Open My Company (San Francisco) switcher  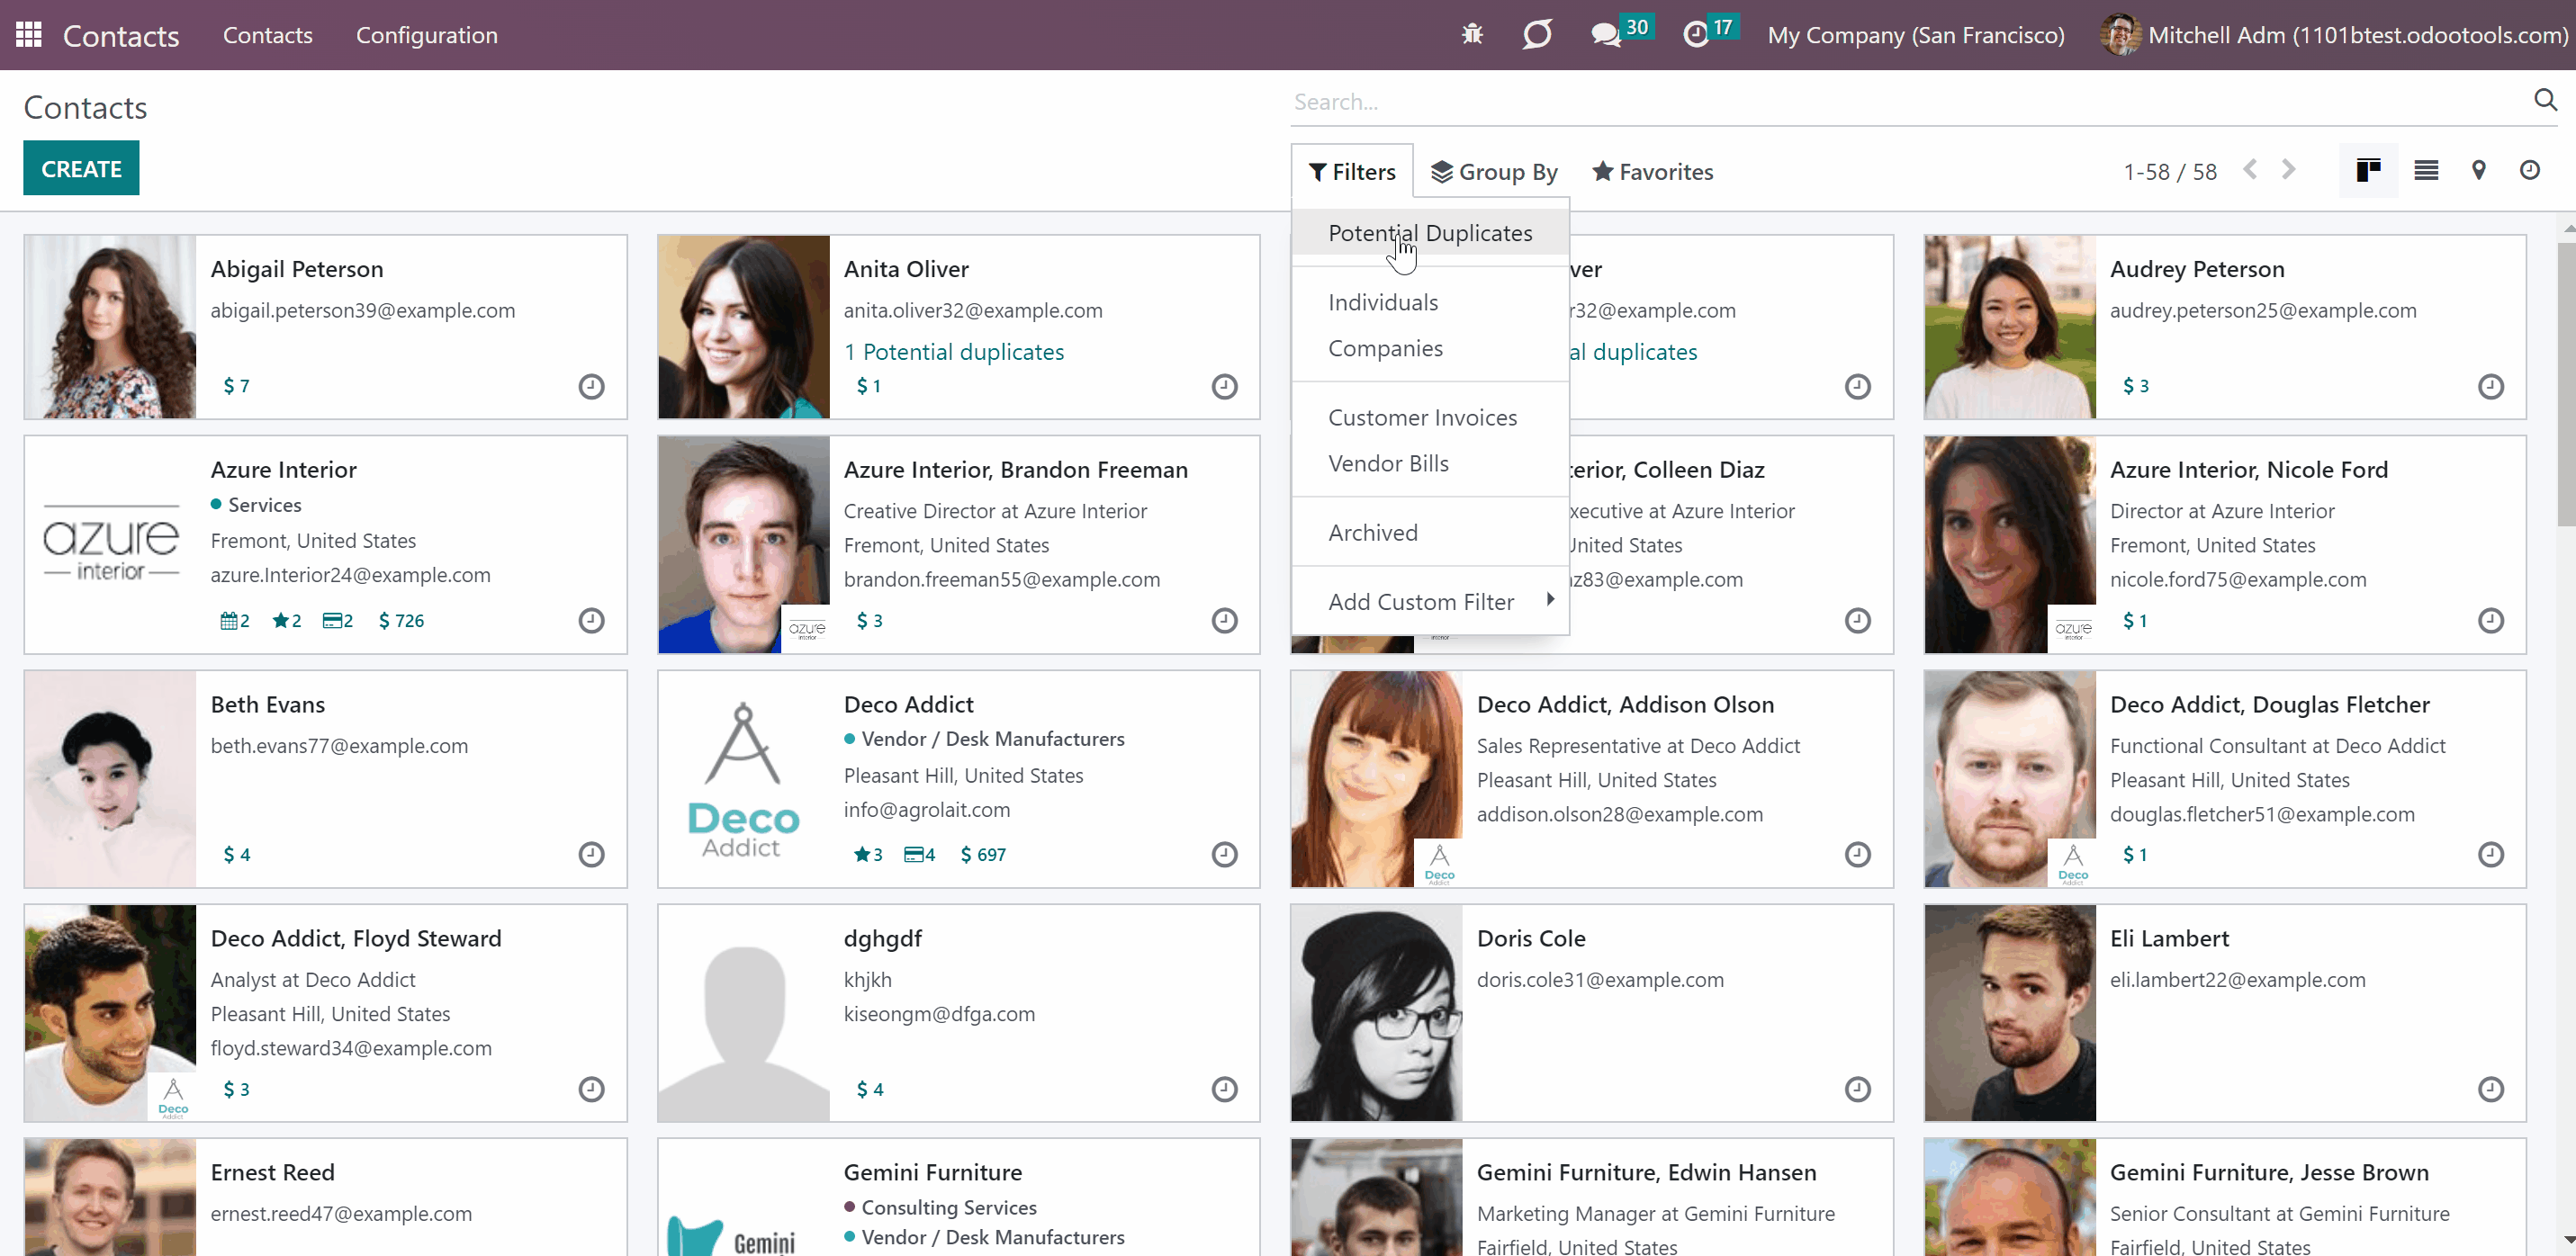click(x=1916, y=35)
